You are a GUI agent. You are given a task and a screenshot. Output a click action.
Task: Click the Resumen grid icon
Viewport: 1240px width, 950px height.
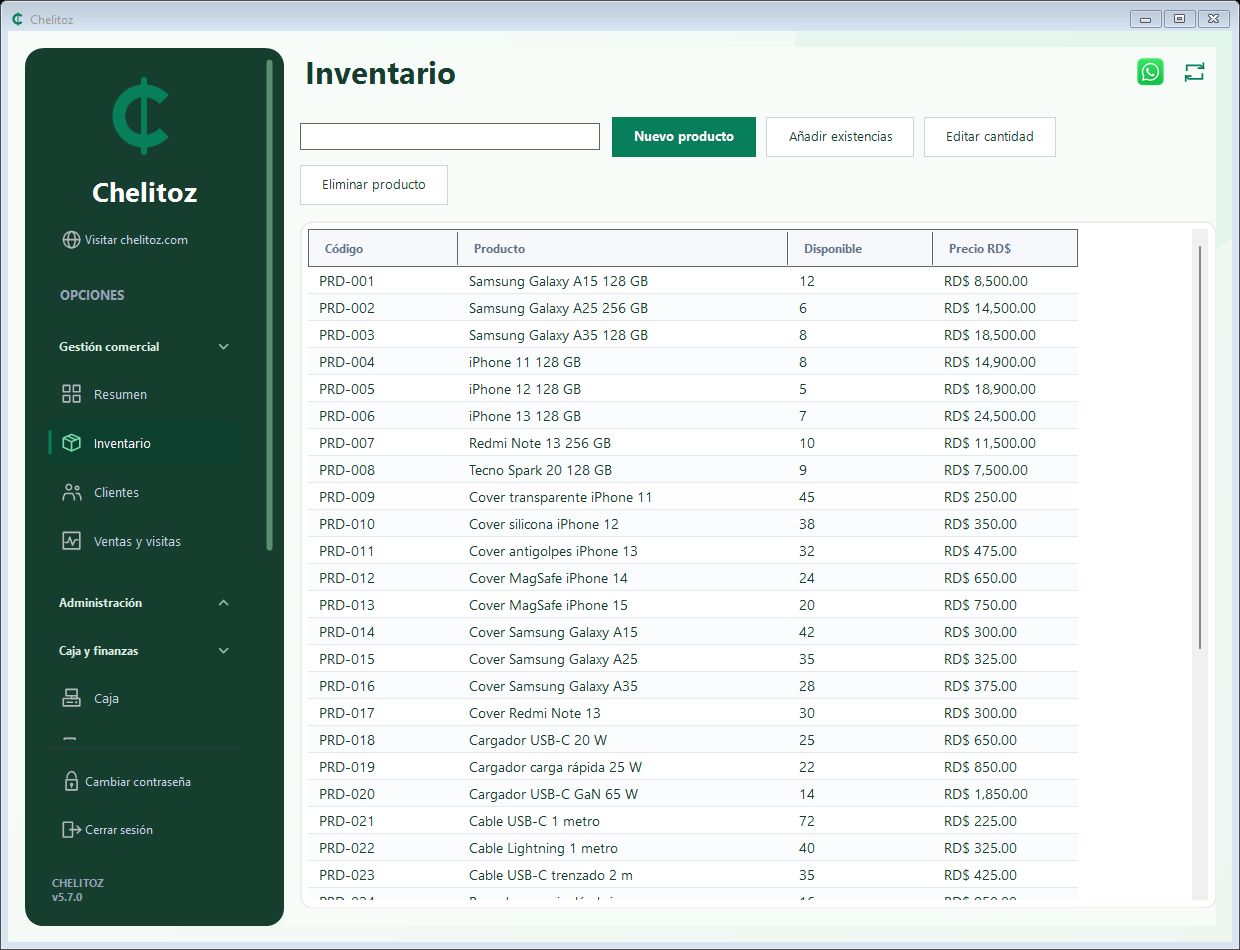(71, 394)
